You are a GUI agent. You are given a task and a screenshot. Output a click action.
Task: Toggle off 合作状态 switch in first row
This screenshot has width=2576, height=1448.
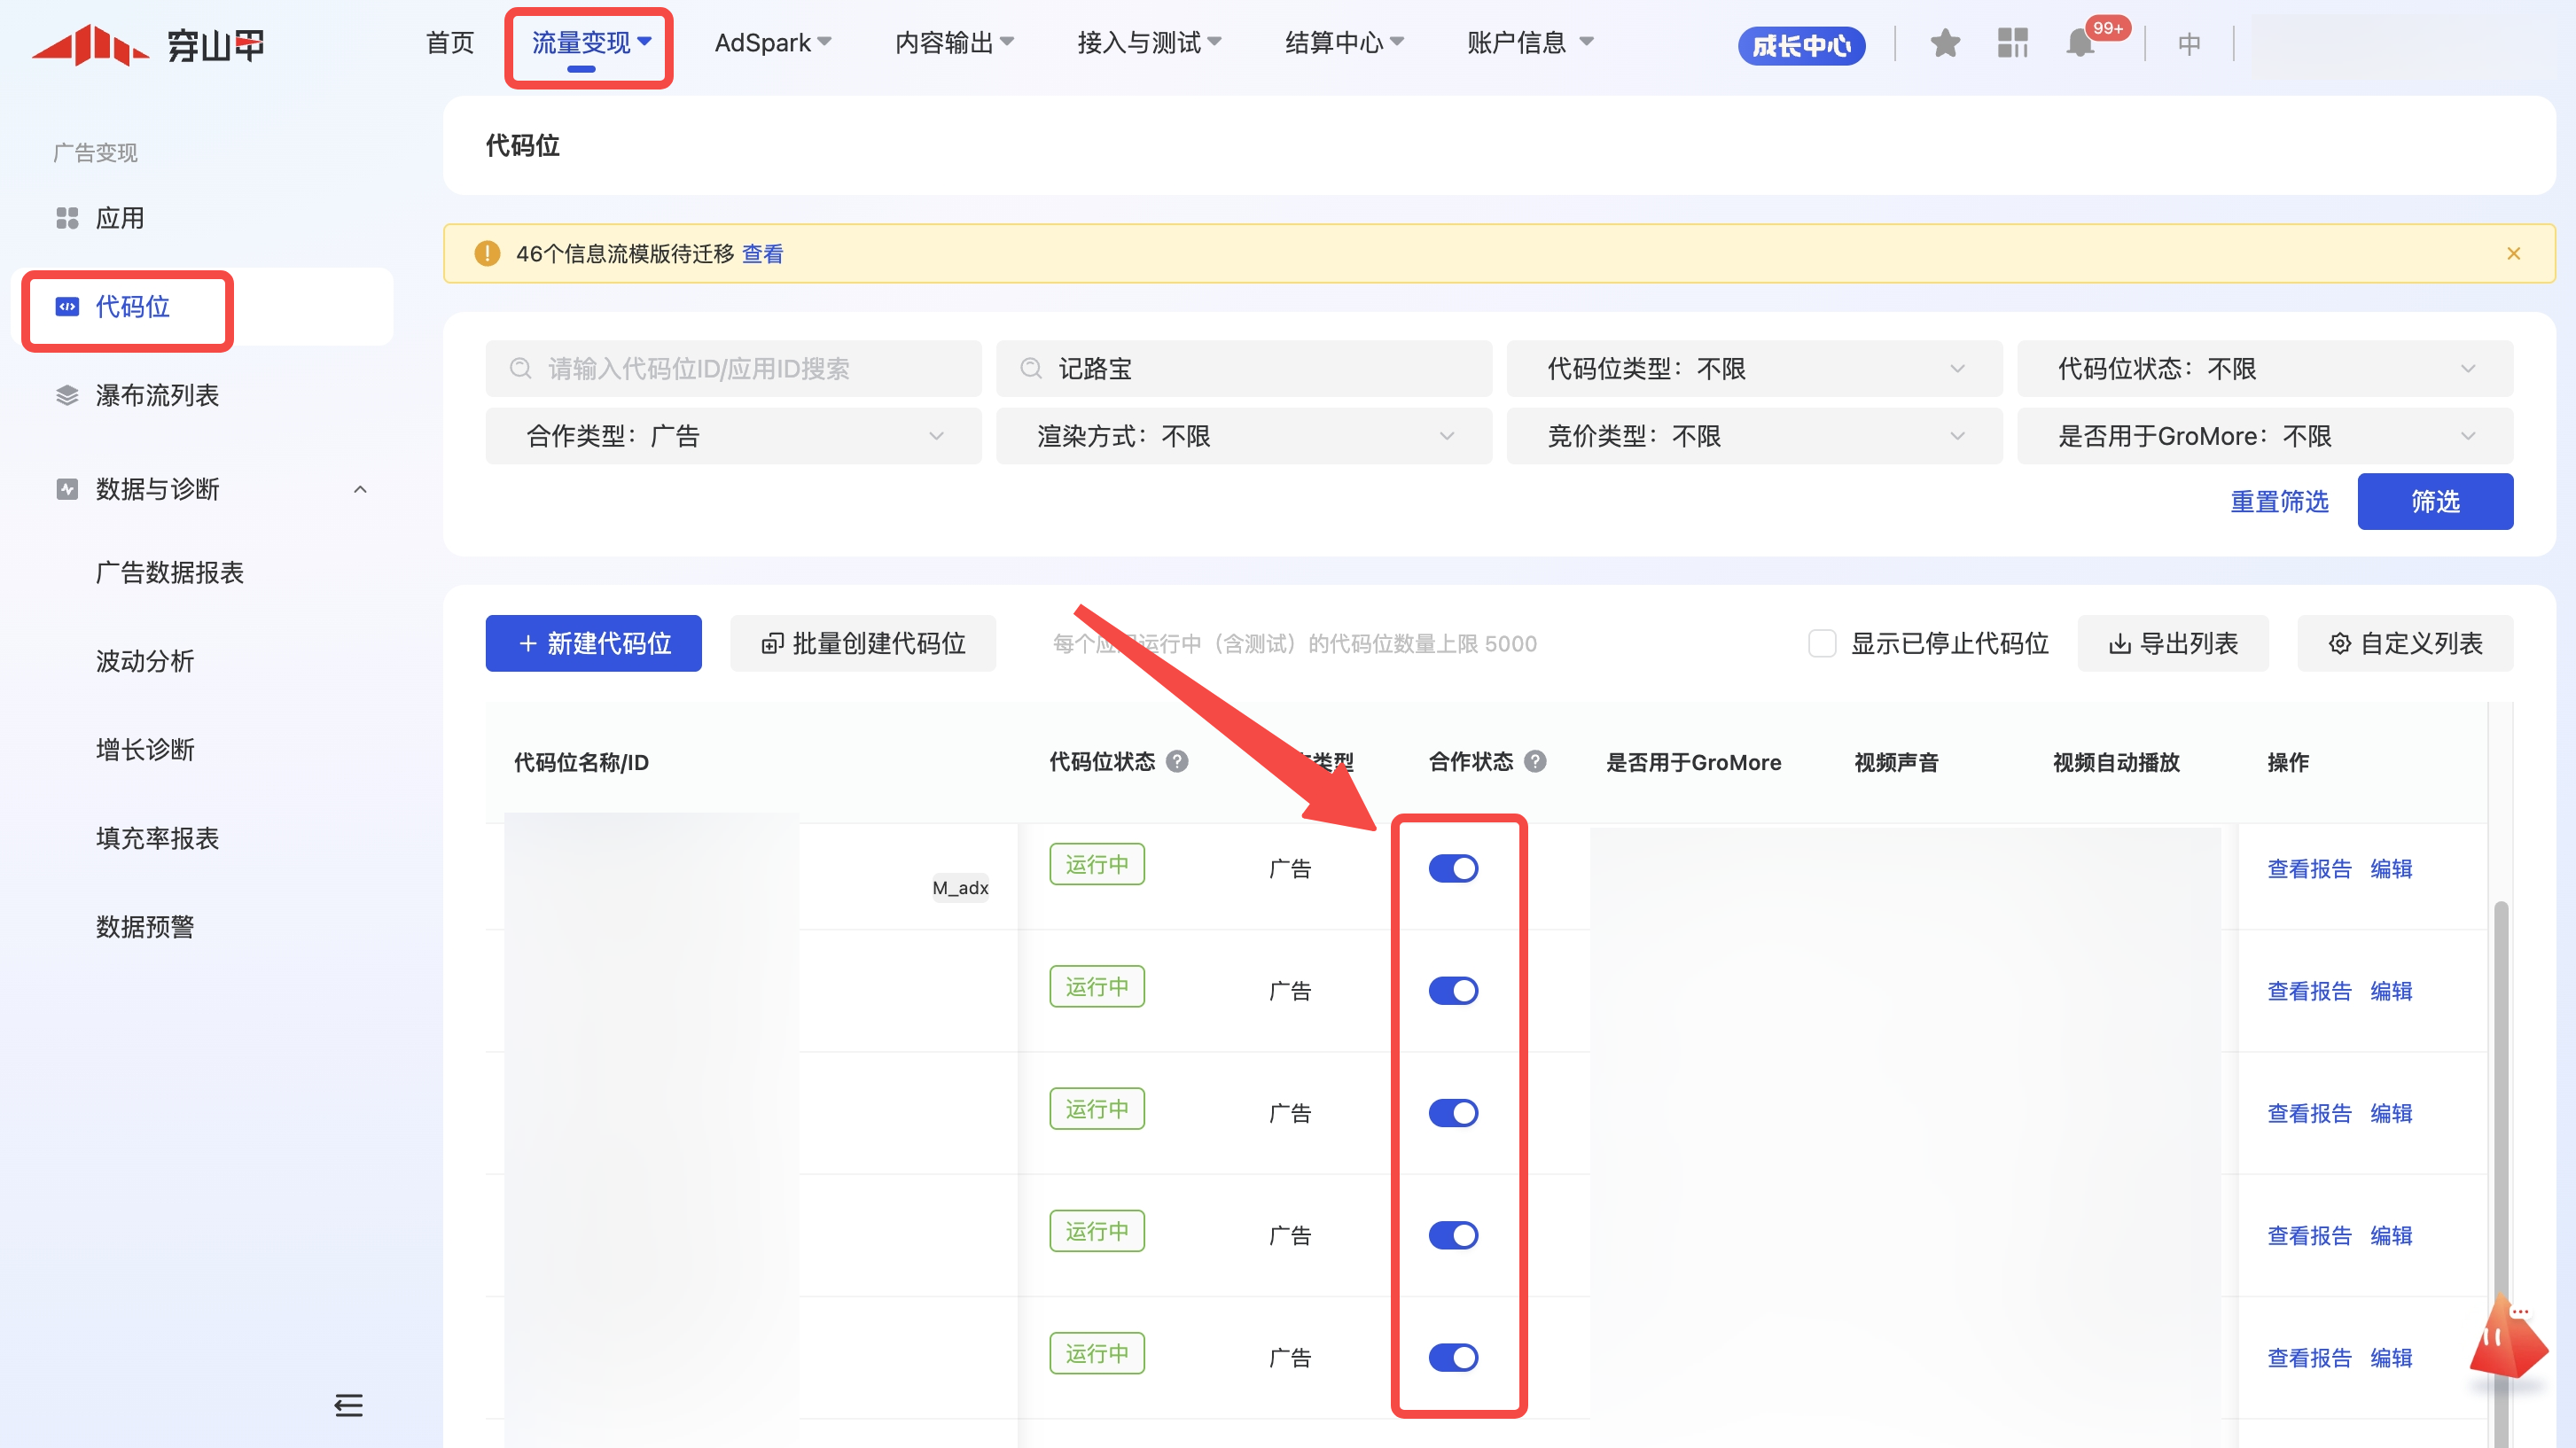(x=1453, y=868)
